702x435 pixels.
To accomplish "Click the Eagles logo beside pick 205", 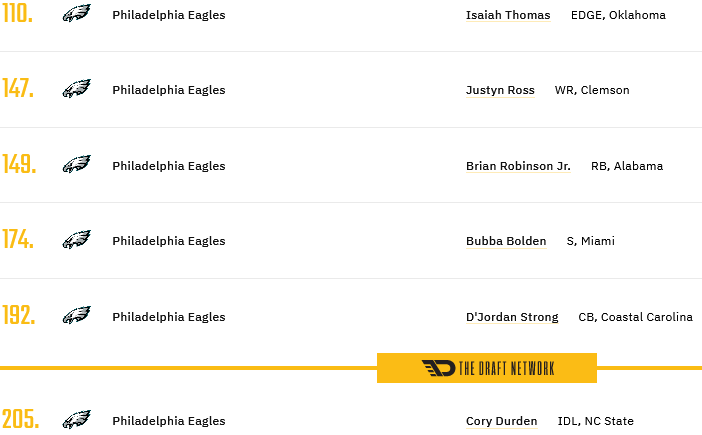I will (76, 420).
